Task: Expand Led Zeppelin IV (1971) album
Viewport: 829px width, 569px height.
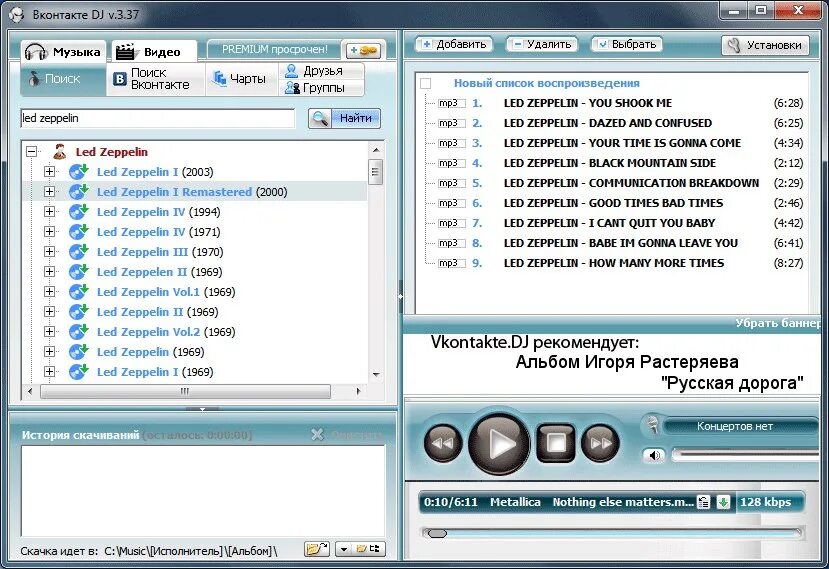Action: click(49, 232)
